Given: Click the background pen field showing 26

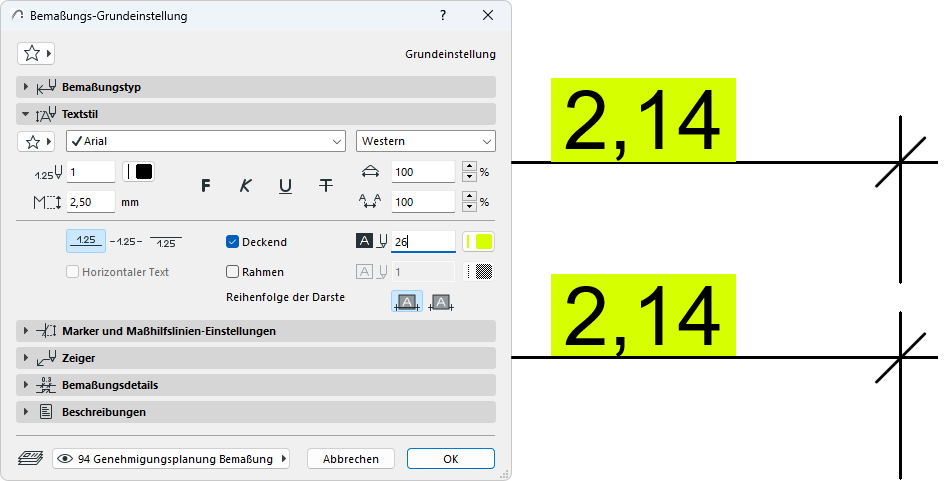Looking at the screenshot, I should 423,242.
